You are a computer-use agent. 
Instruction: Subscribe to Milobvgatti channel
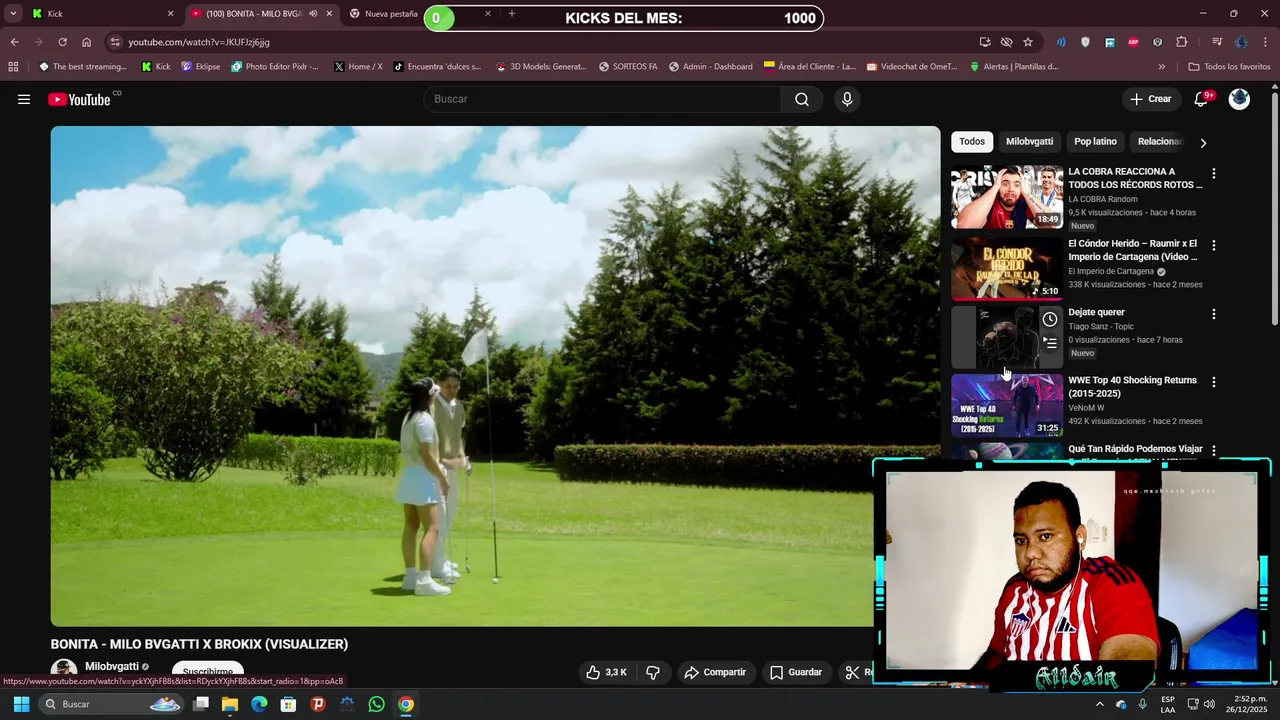coord(207,671)
